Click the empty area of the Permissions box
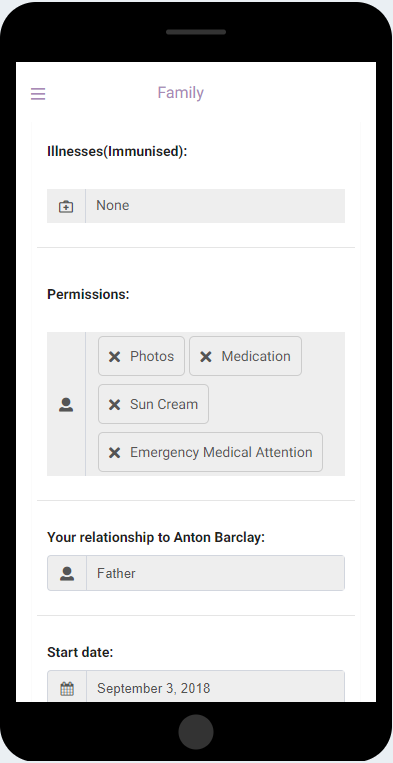Image resolution: width=393 pixels, height=763 pixels. coord(275,404)
